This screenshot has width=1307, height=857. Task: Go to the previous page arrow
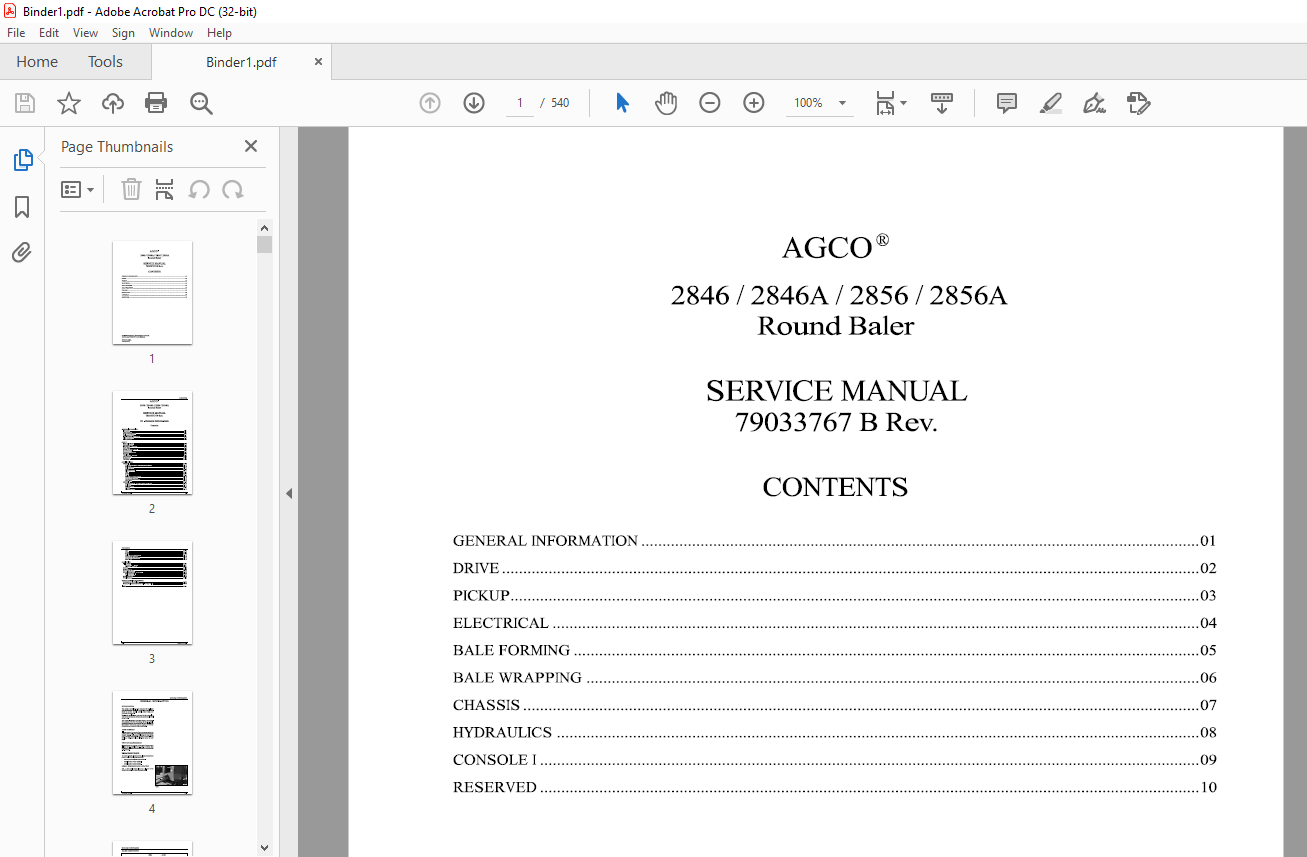430,103
